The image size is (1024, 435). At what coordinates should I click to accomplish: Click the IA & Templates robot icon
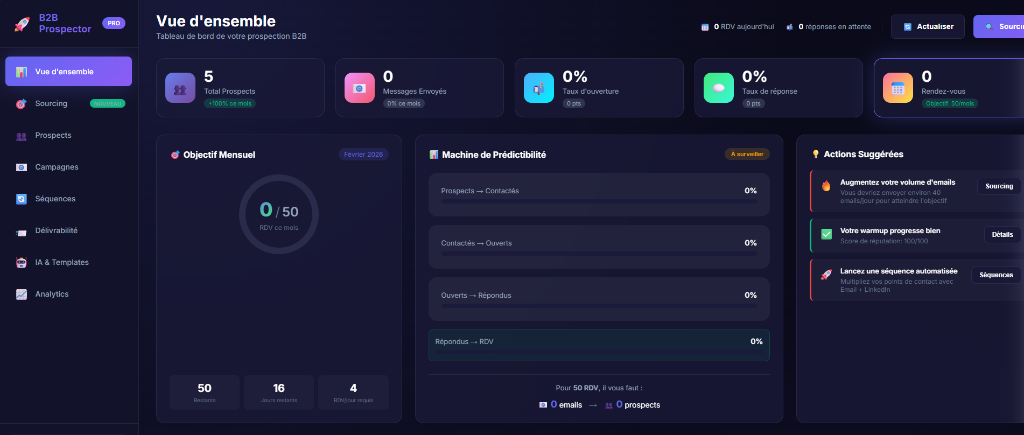21,263
